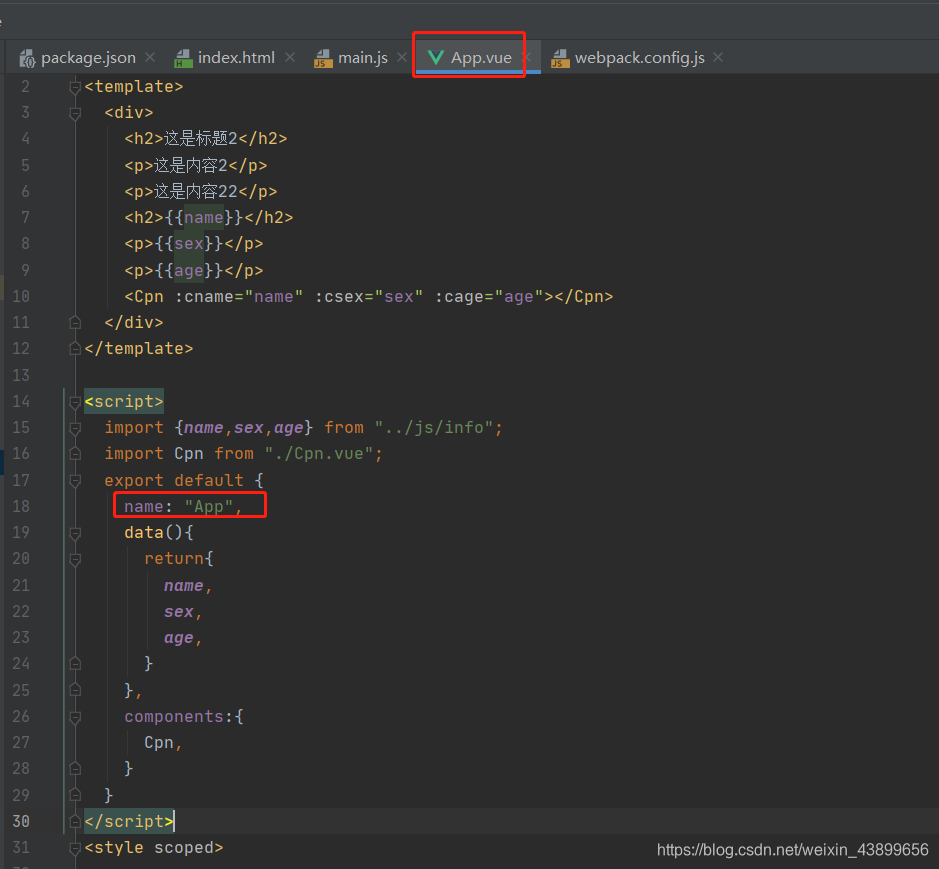Switch to the main.js tab

point(362,58)
